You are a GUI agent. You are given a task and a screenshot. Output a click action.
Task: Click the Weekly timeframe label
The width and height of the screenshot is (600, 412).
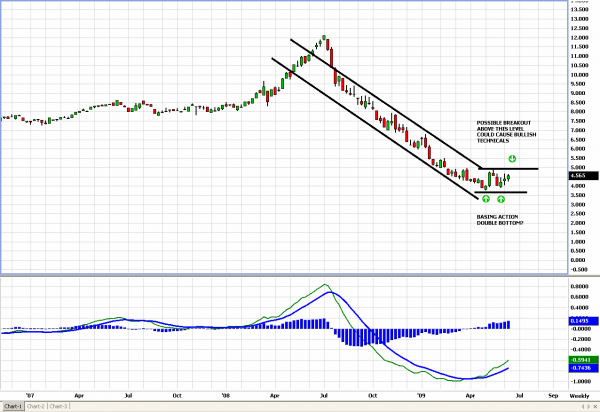(x=579, y=396)
